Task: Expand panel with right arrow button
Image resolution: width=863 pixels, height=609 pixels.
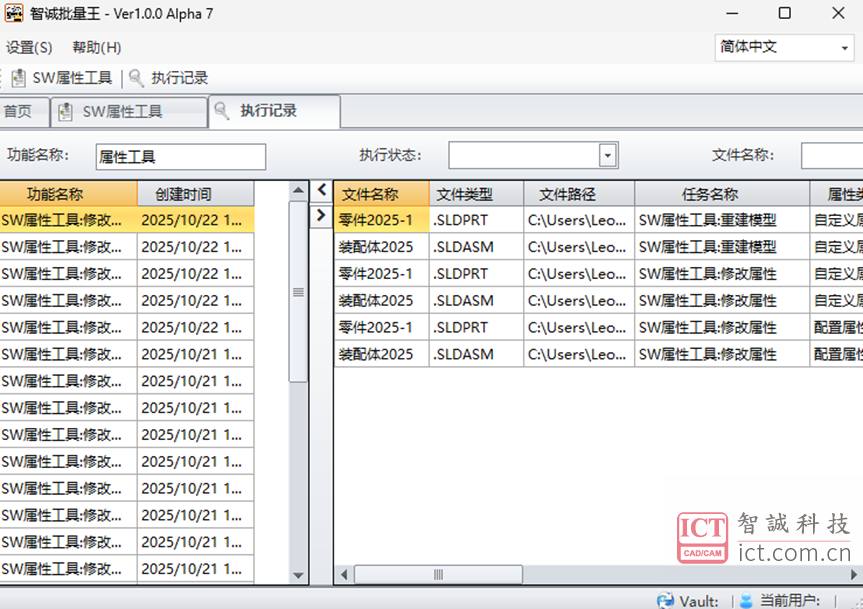Action: coord(321,215)
